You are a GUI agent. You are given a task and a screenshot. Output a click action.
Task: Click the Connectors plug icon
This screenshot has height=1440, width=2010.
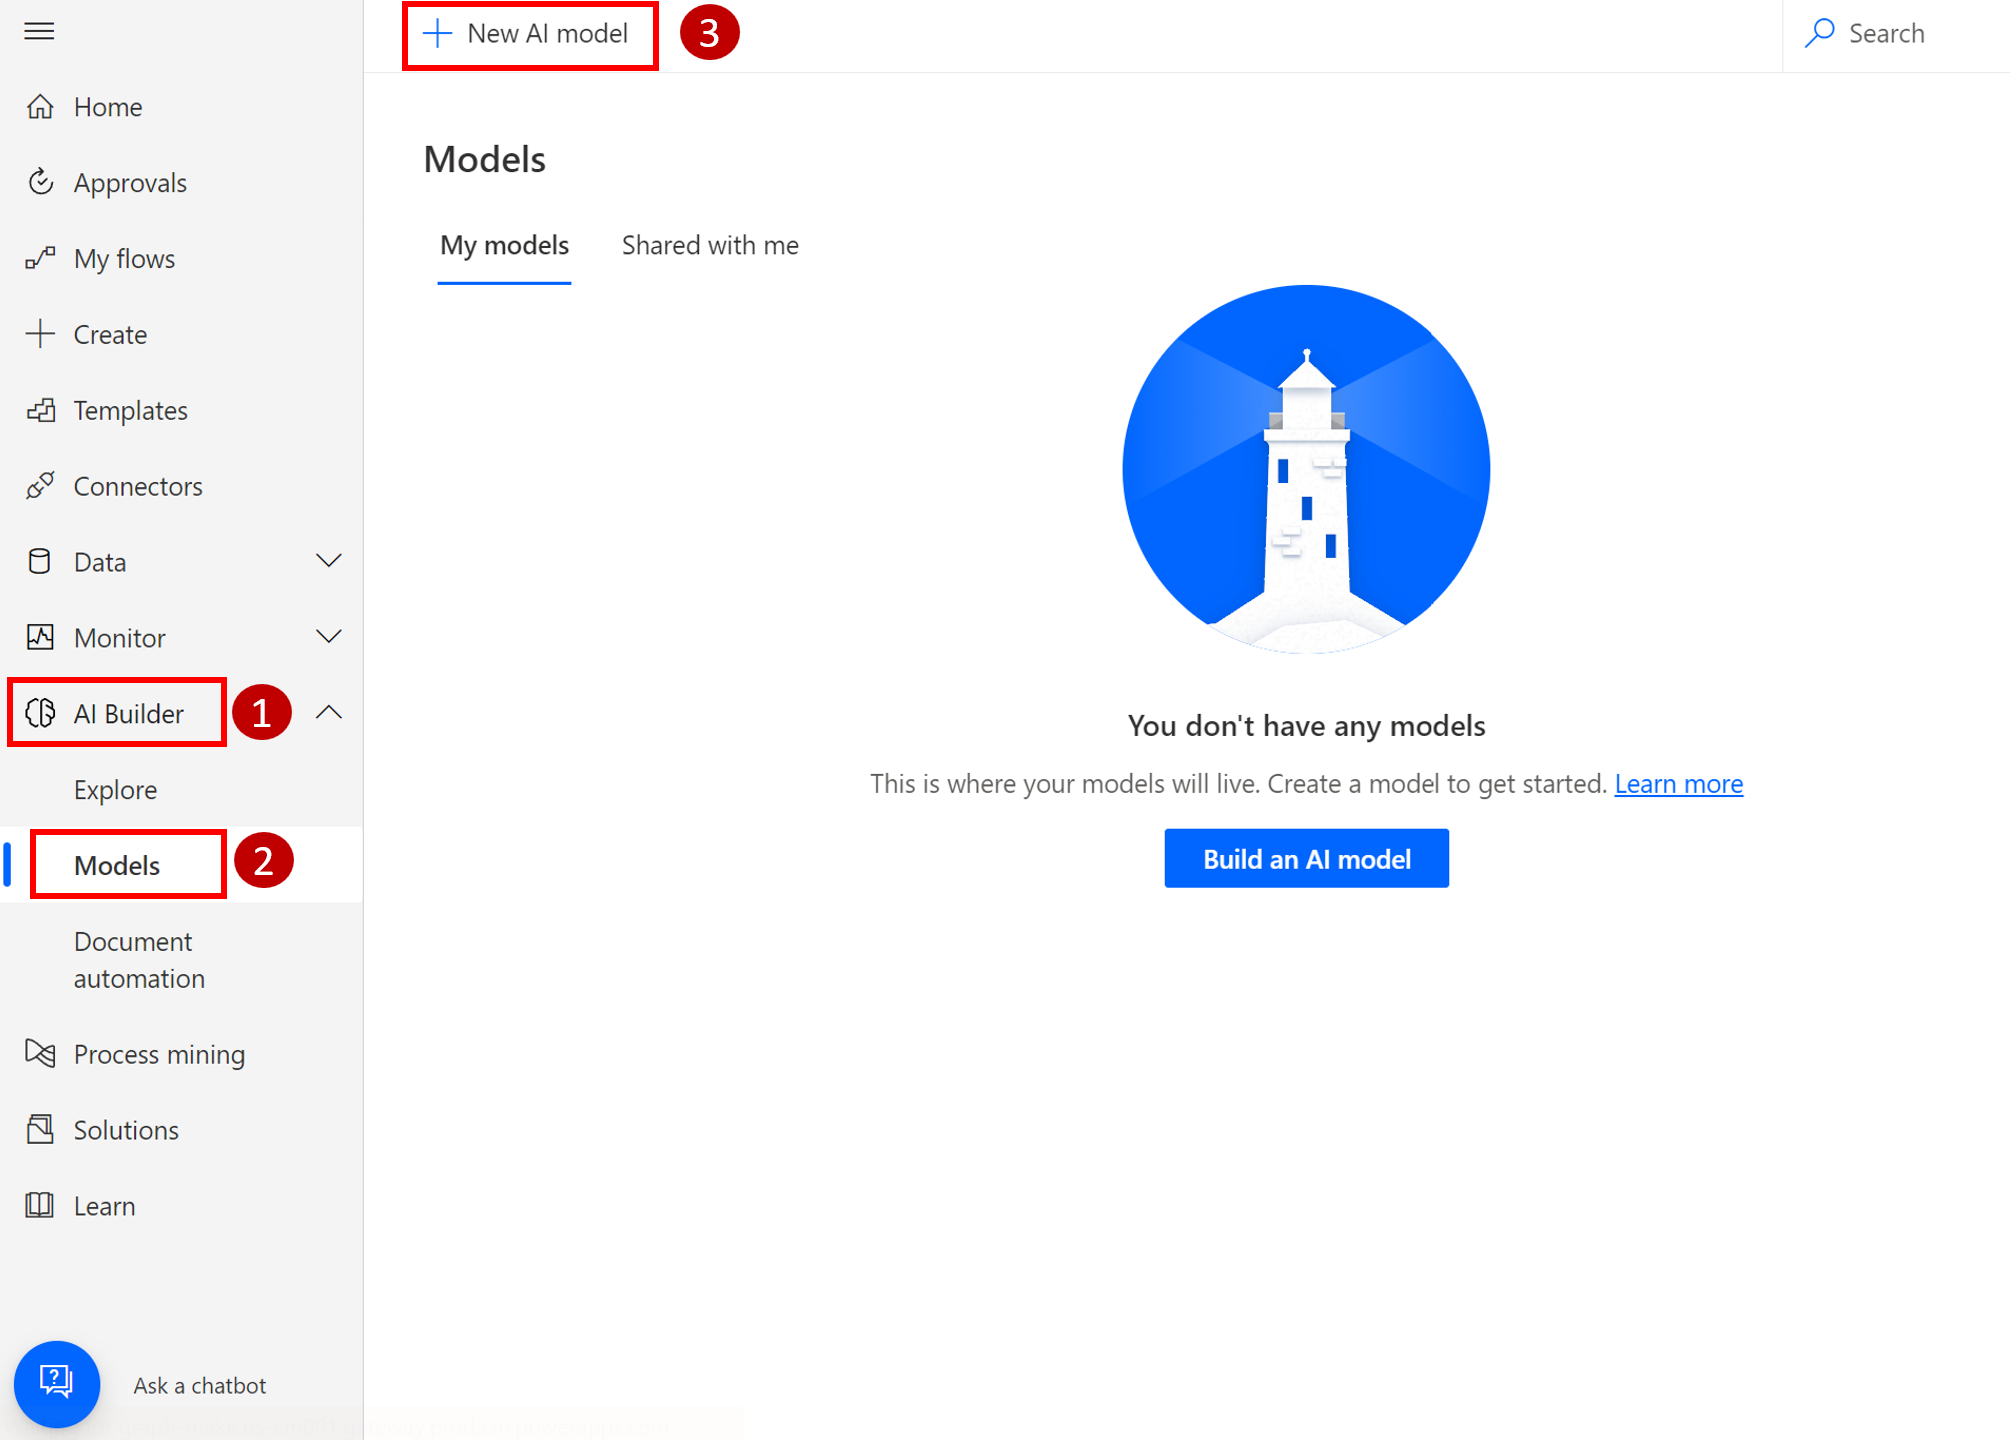pyautogui.click(x=40, y=486)
